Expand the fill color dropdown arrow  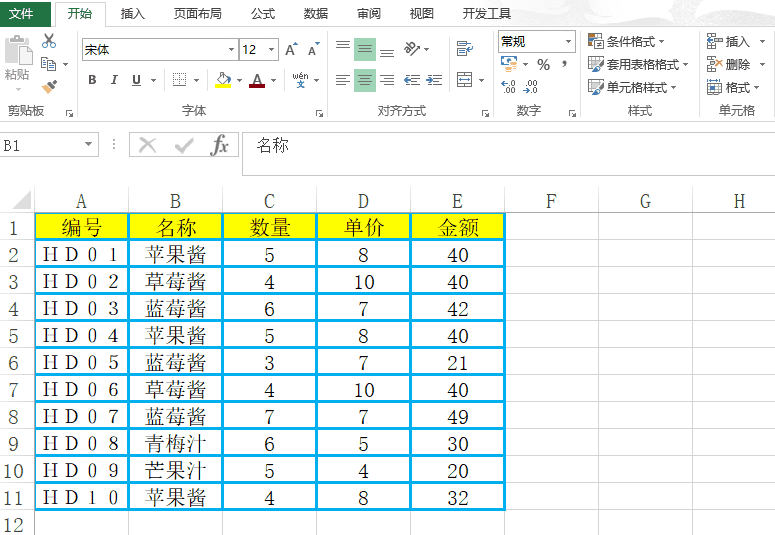click(239, 80)
